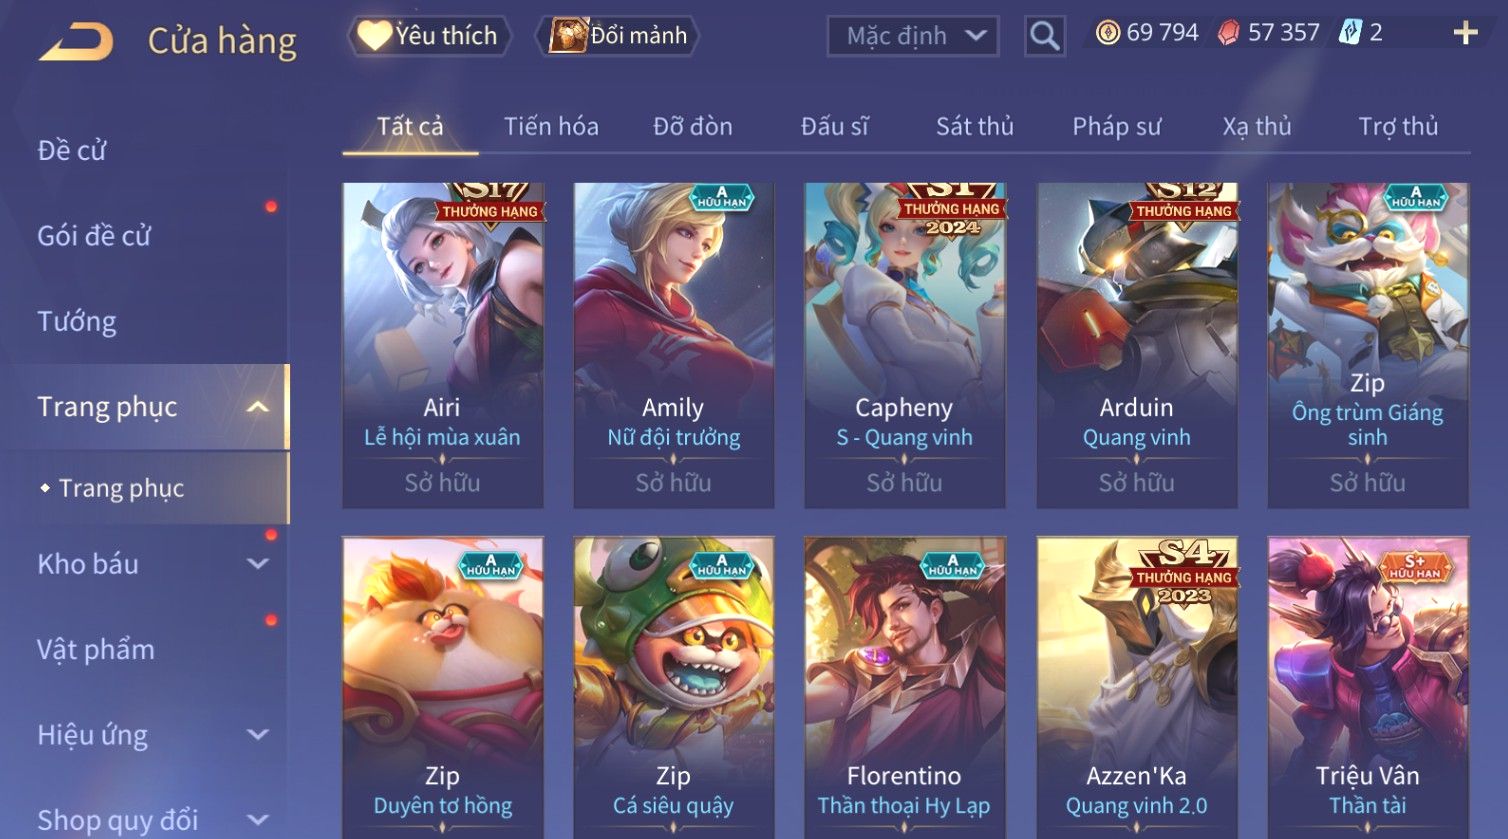The height and width of the screenshot is (839, 1508).
Task: Switch to the Pháp sư tab
Action: click(x=1116, y=126)
